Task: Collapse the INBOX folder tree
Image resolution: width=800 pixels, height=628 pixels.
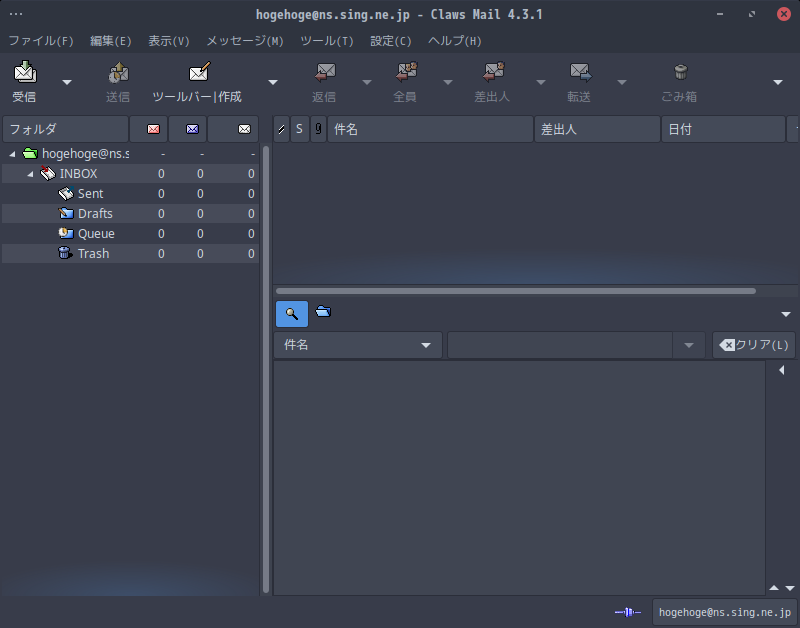Action: pyautogui.click(x=29, y=173)
